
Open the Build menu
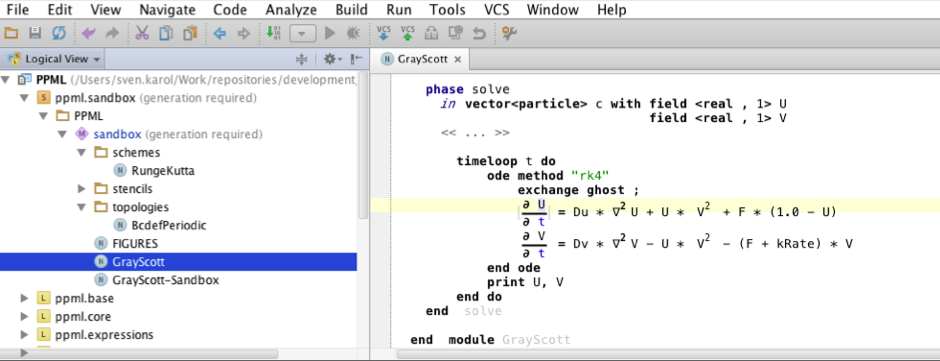pyautogui.click(x=352, y=10)
